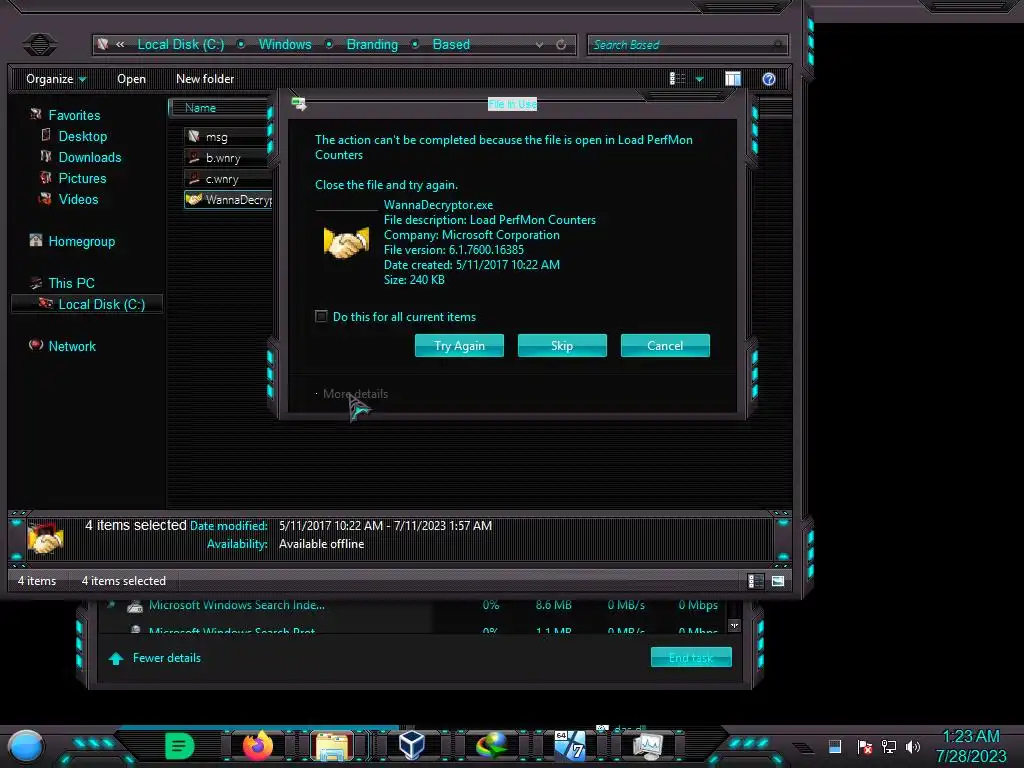Expand the Microsoft Windows Search Inde... row arrow
Image resolution: width=1024 pixels, height=768 pixels.
pyautogui.click(x=111, y=605)
